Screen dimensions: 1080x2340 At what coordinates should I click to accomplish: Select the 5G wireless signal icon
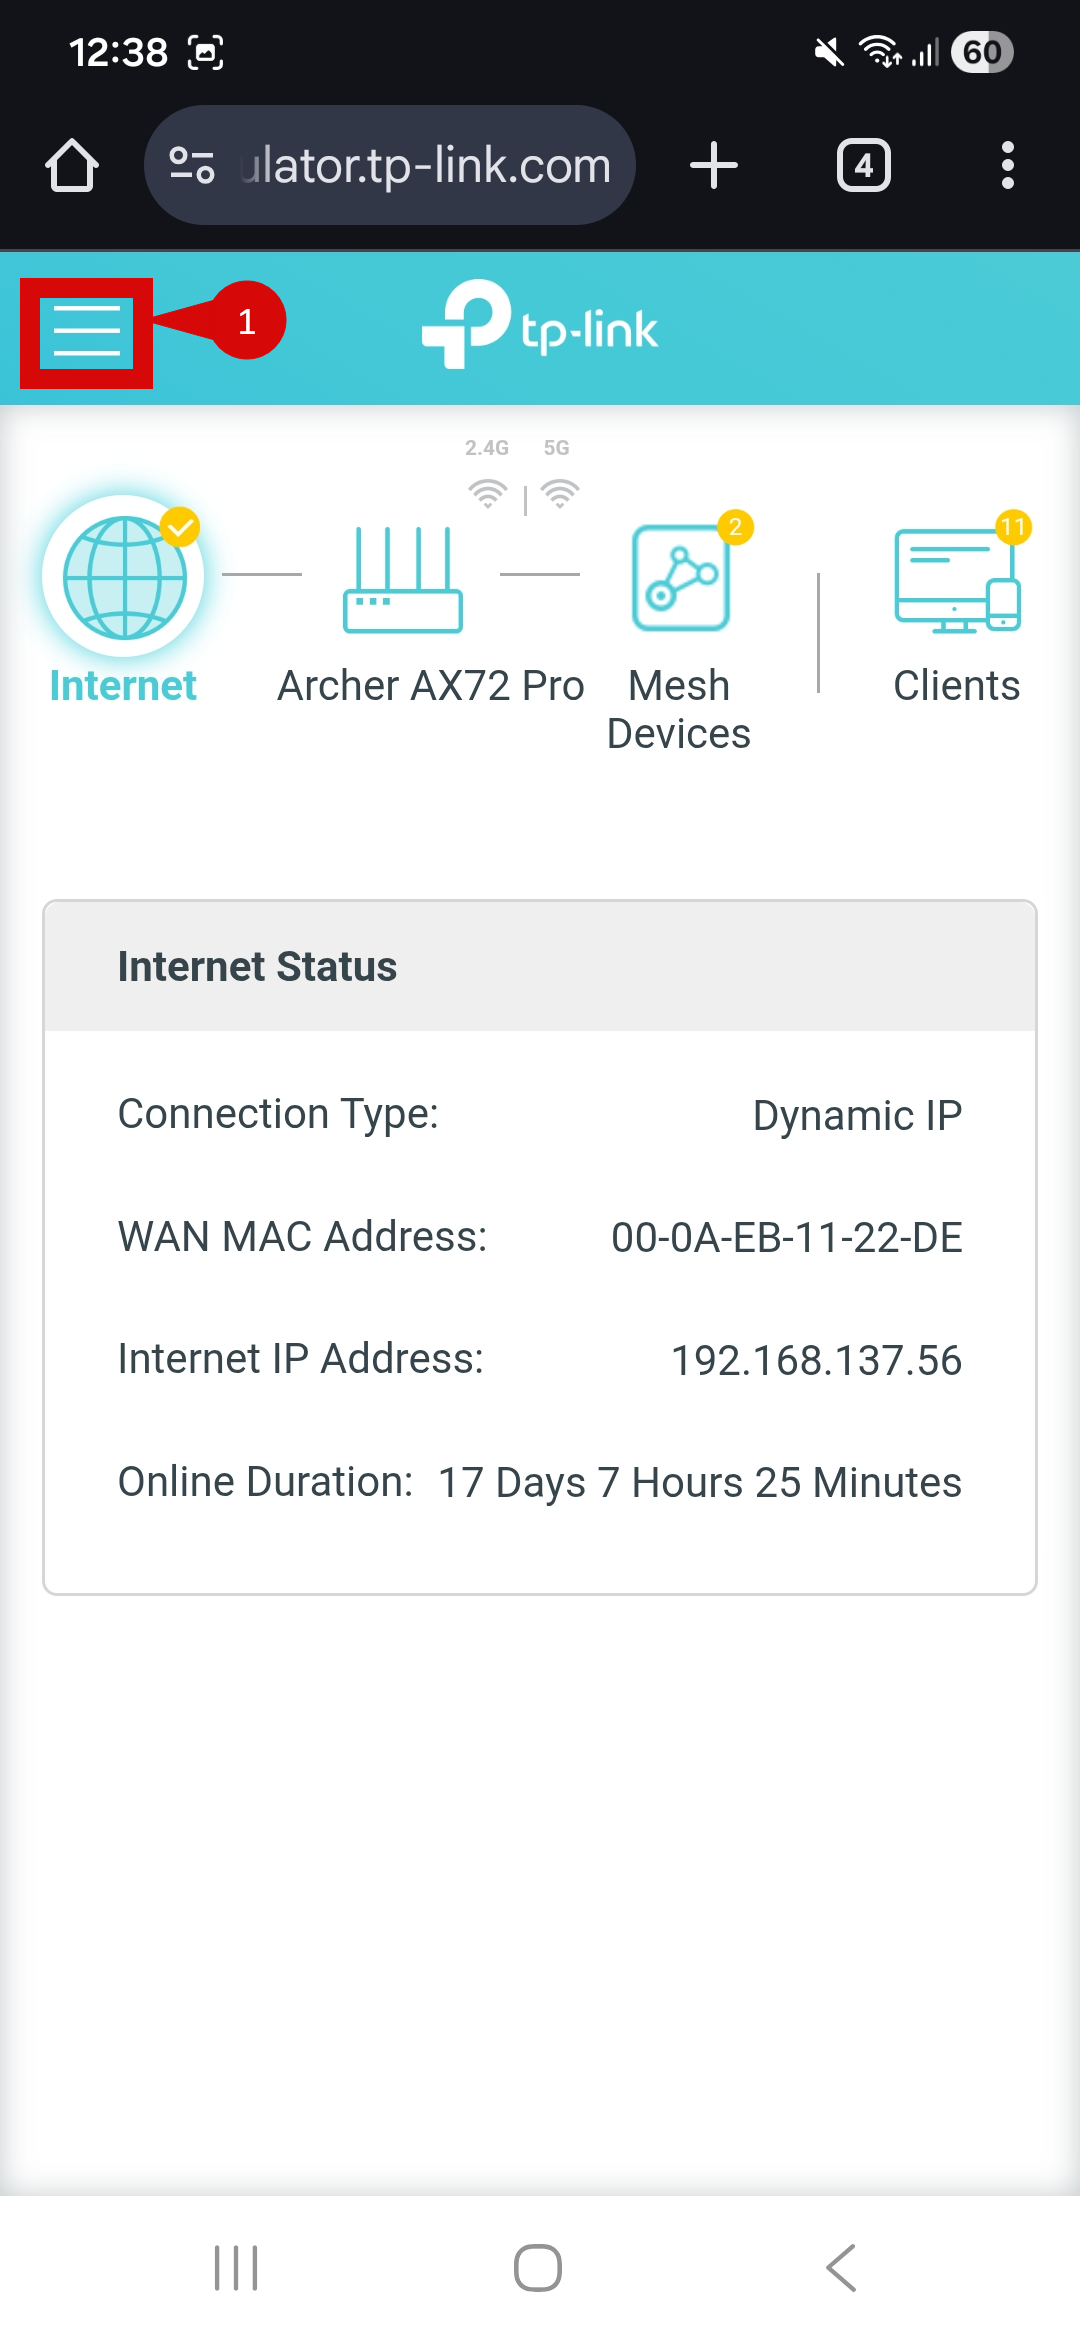tap(558, 492)
